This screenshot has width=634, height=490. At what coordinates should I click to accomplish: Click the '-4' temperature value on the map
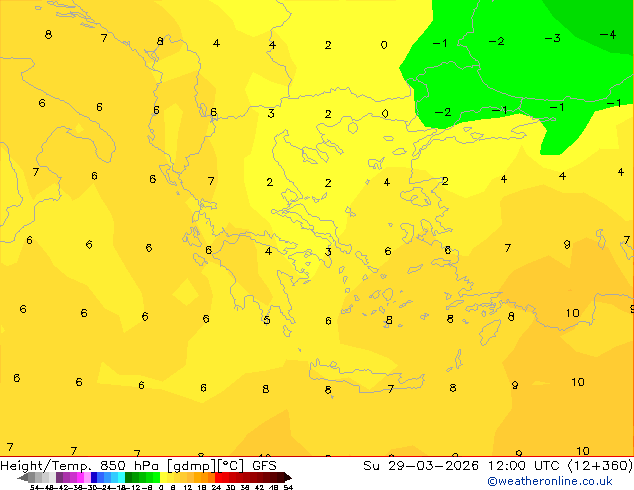pos(608,35)
